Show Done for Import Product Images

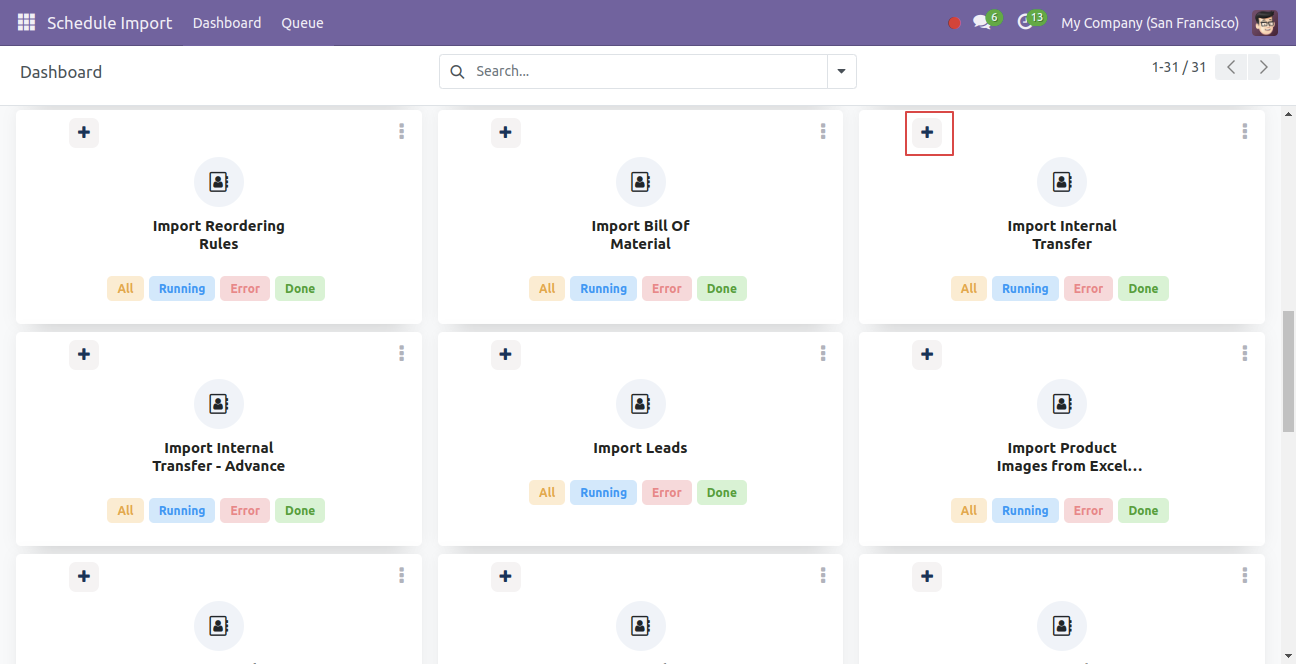pos(1143,510)
